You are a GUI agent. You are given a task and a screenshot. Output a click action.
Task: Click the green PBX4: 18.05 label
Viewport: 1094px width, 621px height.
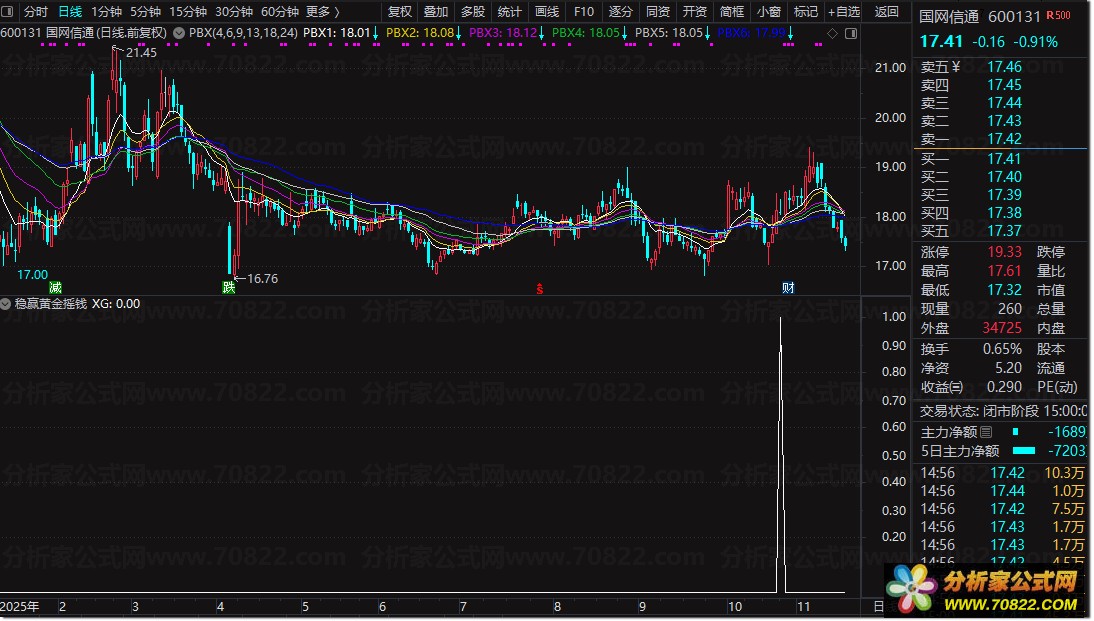(585, 33)
